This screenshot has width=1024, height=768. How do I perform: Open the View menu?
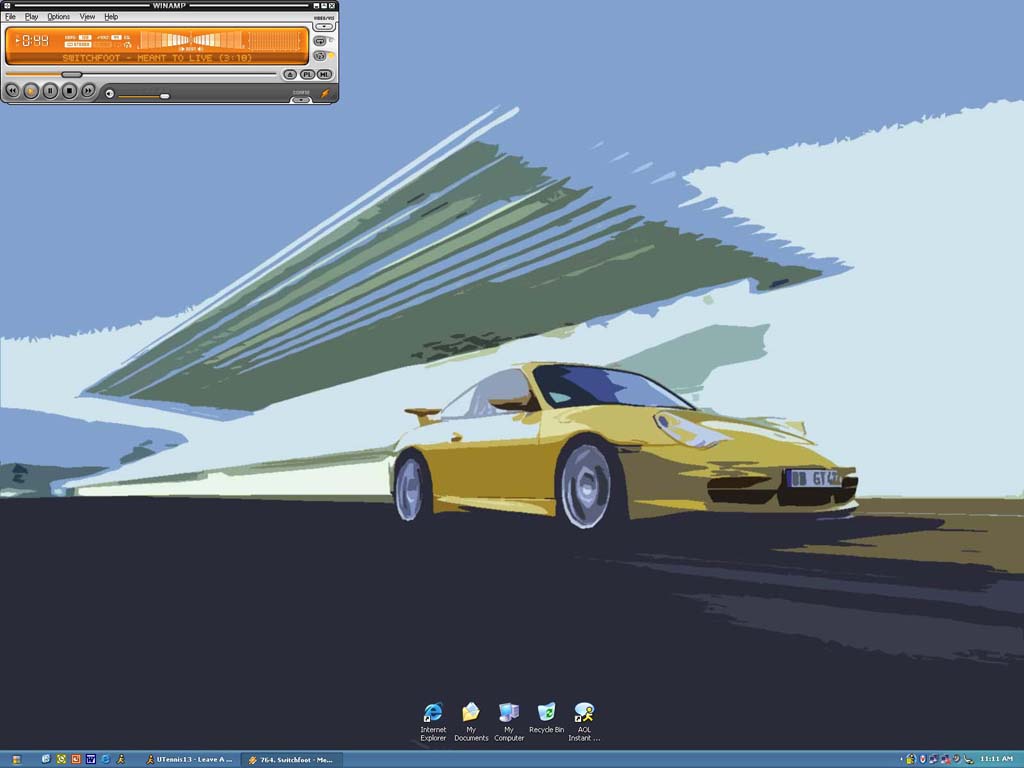(87, 17)
